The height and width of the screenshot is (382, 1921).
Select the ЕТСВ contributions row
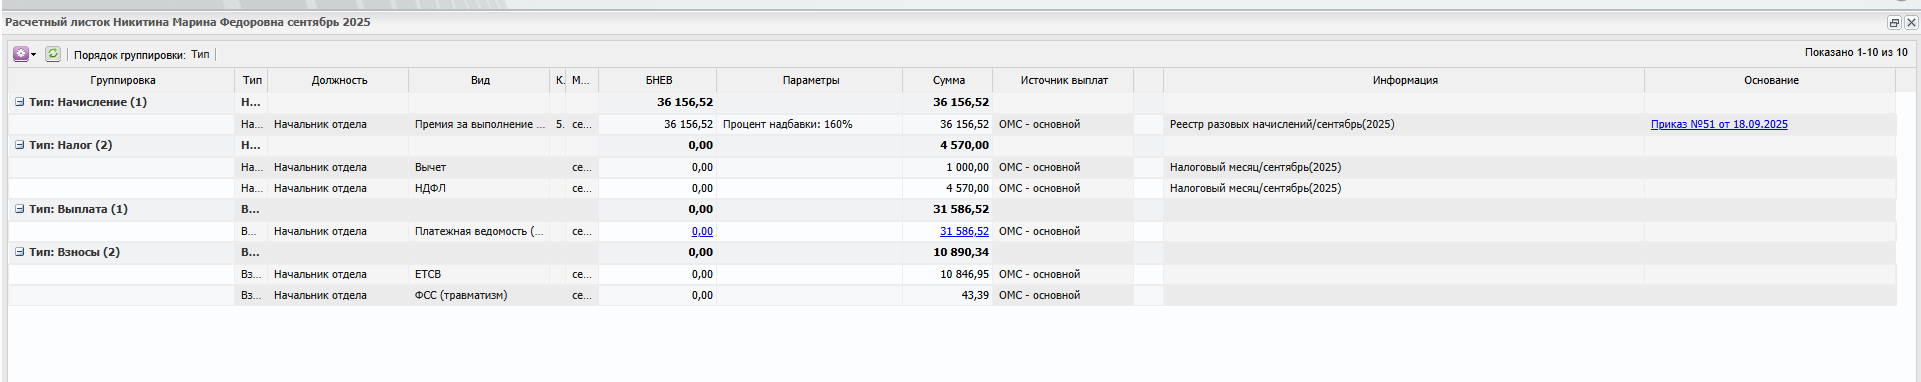click(x=952, y=274)
